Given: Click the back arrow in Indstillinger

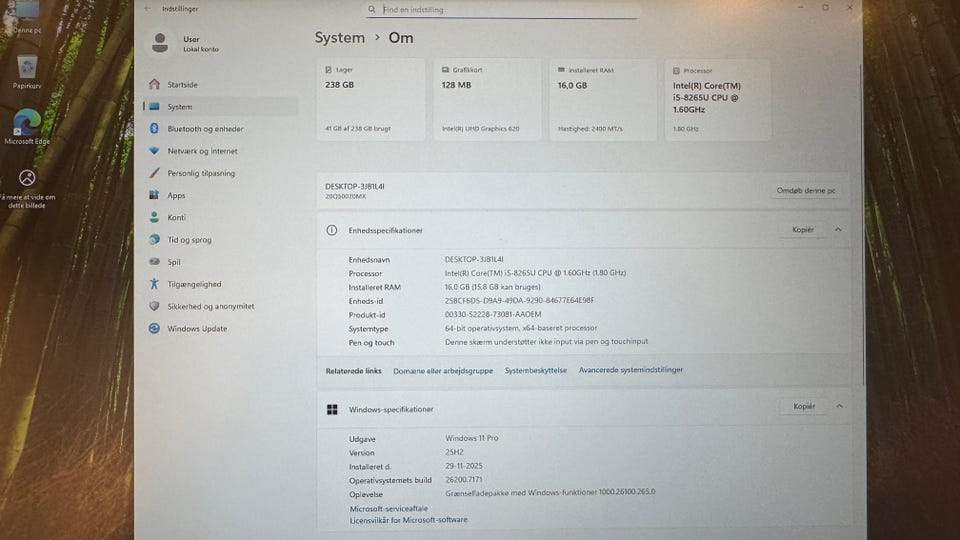Looking at the screenshot, I should pyautogui.click(x=148, y=9).
